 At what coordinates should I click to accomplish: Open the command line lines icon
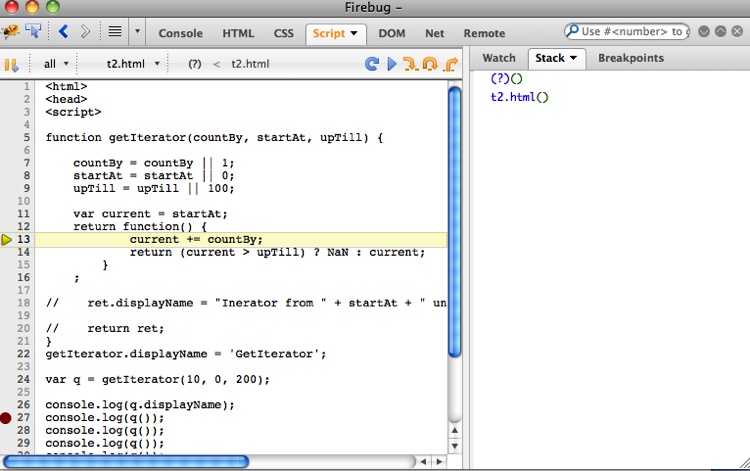(115, 32)
